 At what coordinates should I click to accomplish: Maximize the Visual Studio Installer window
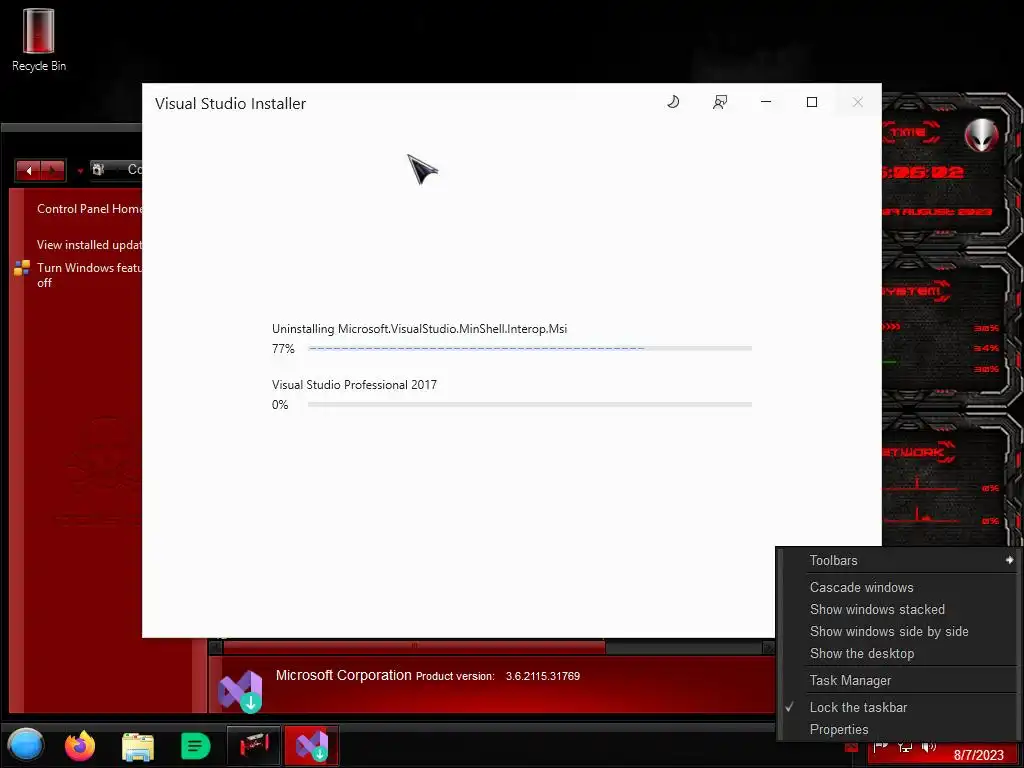[812, 102]
